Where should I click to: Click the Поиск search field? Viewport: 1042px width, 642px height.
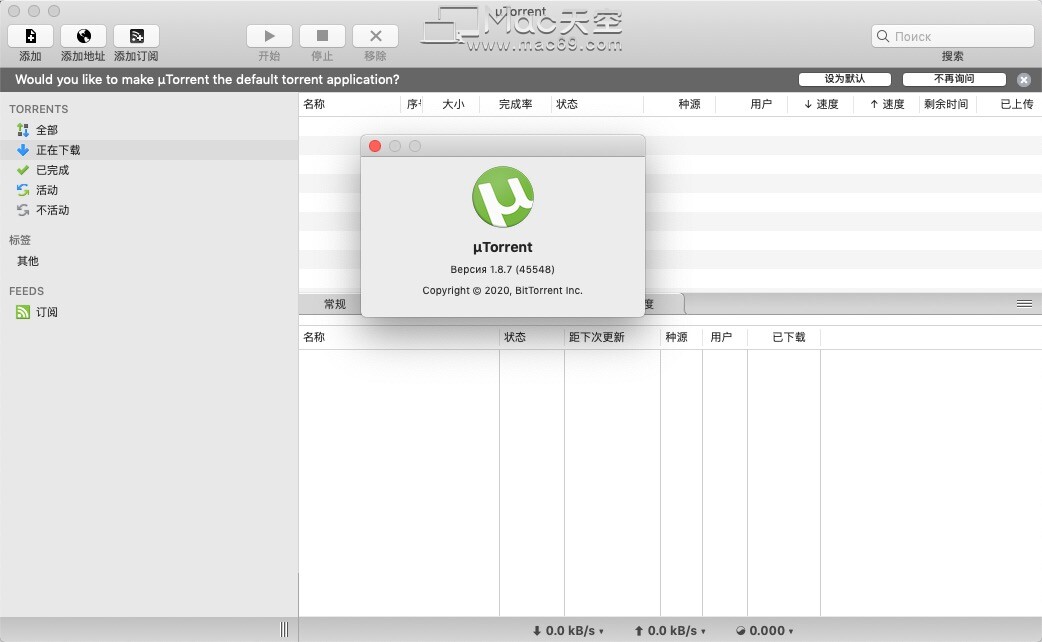click(x=951, y=35)
